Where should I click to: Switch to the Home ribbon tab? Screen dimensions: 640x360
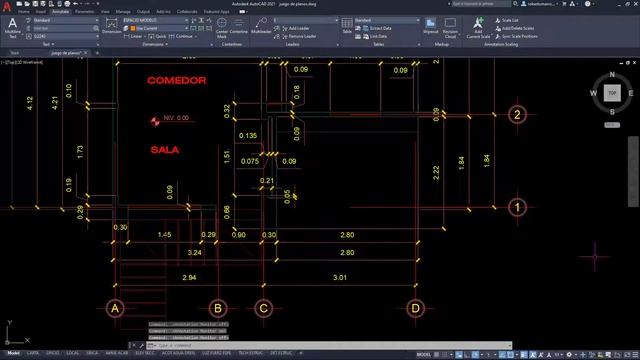tap(24, 12)
